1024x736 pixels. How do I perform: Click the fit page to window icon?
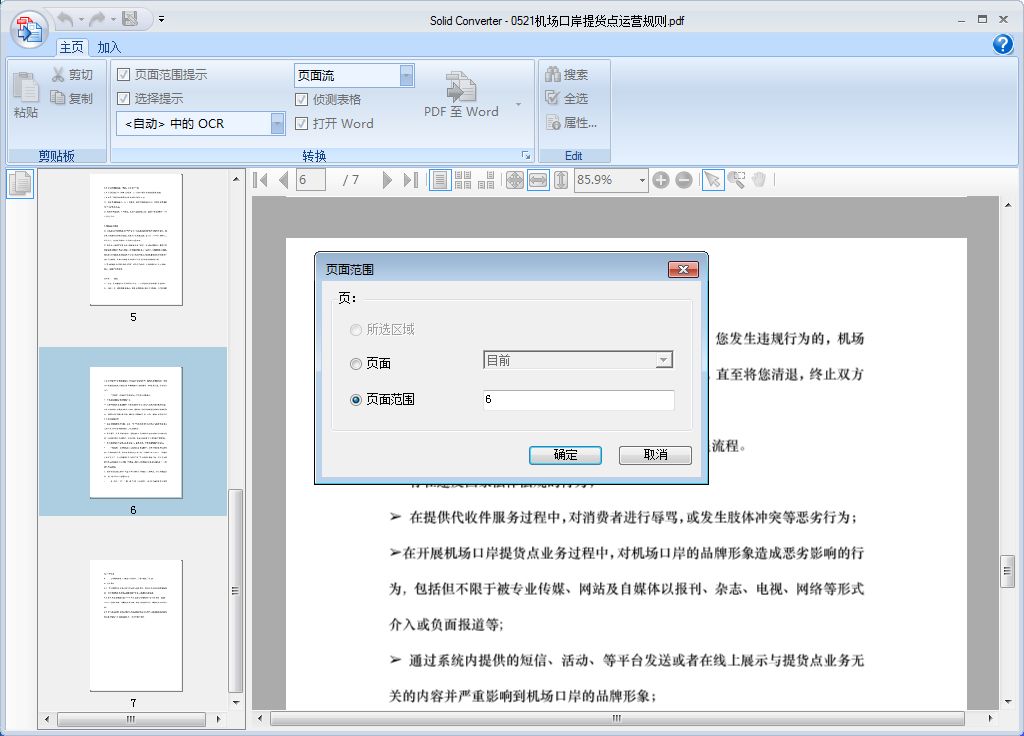515,180
